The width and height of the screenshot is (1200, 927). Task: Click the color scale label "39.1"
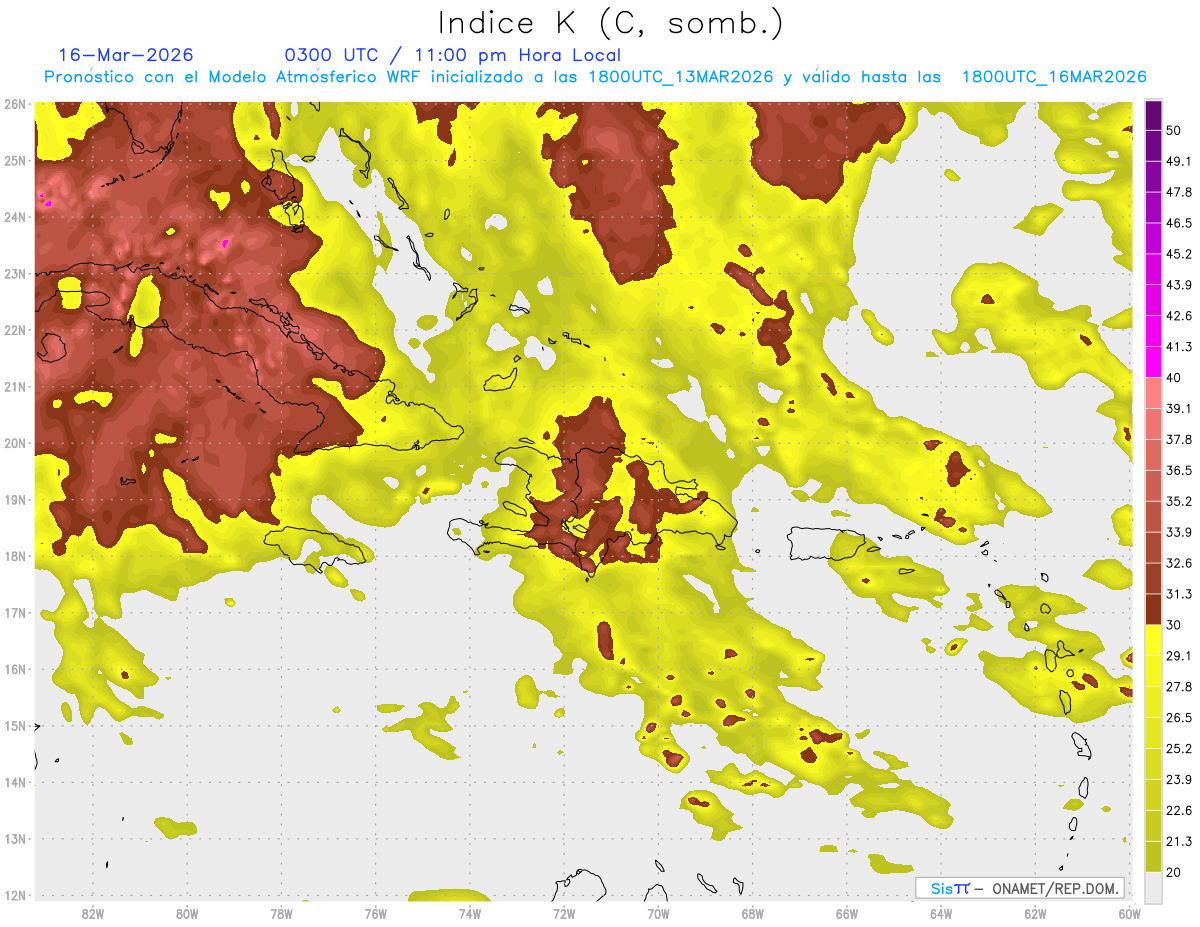[1178, 408]
